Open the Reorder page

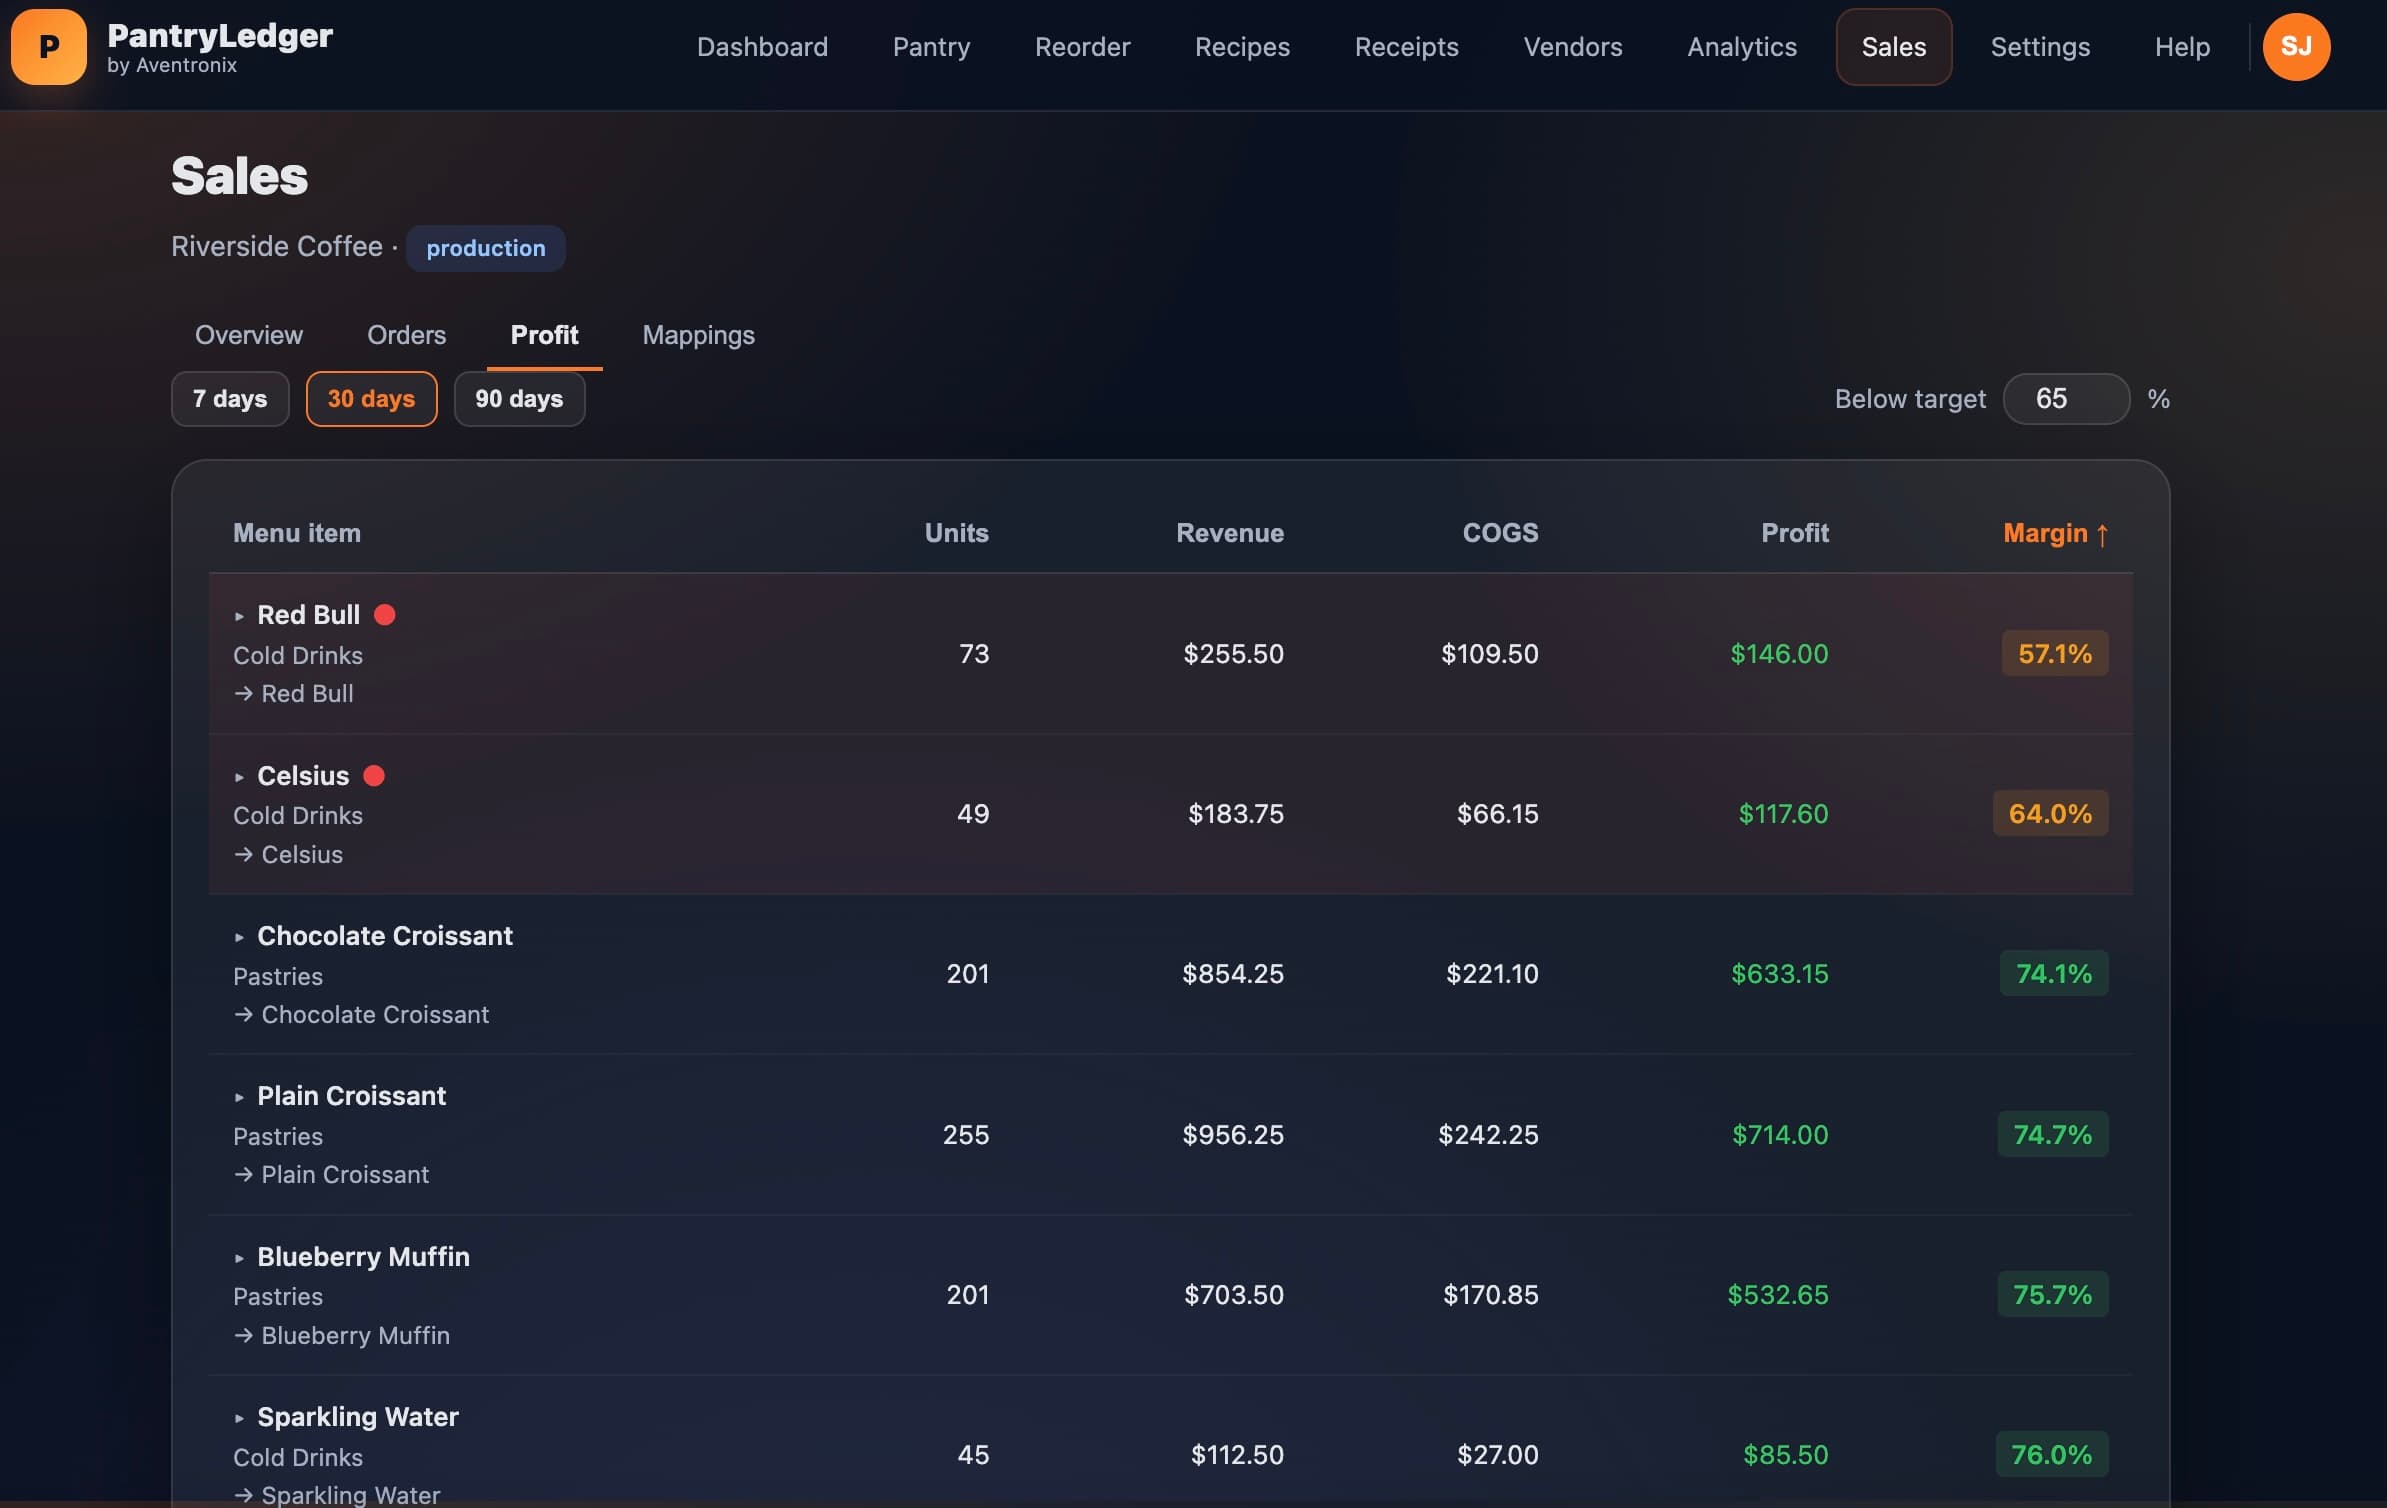click(1082, 47)
